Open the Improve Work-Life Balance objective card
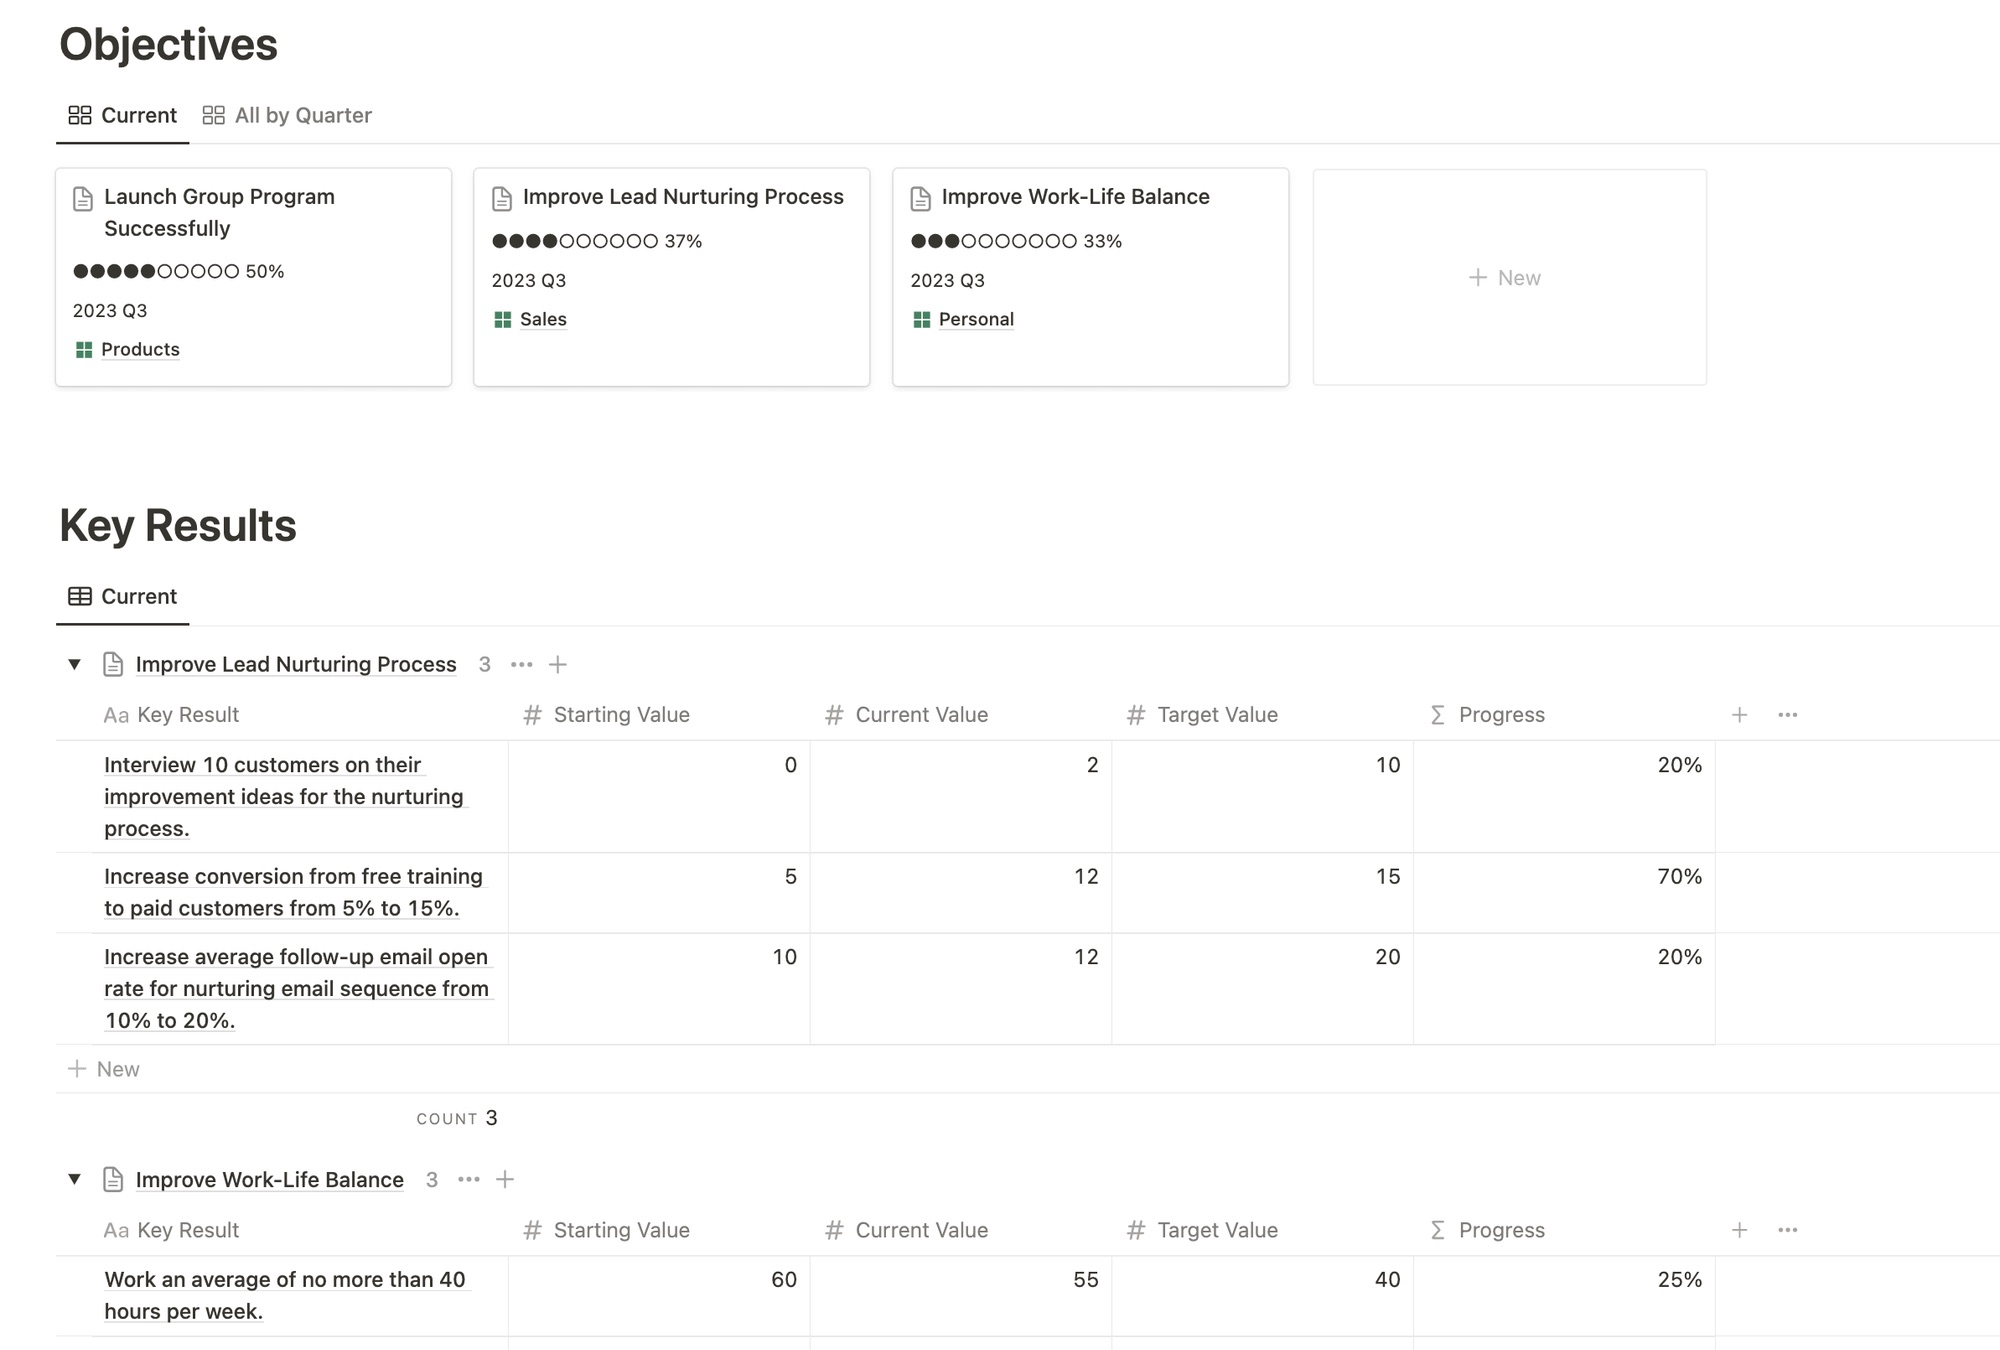 tap(1075, 197)
